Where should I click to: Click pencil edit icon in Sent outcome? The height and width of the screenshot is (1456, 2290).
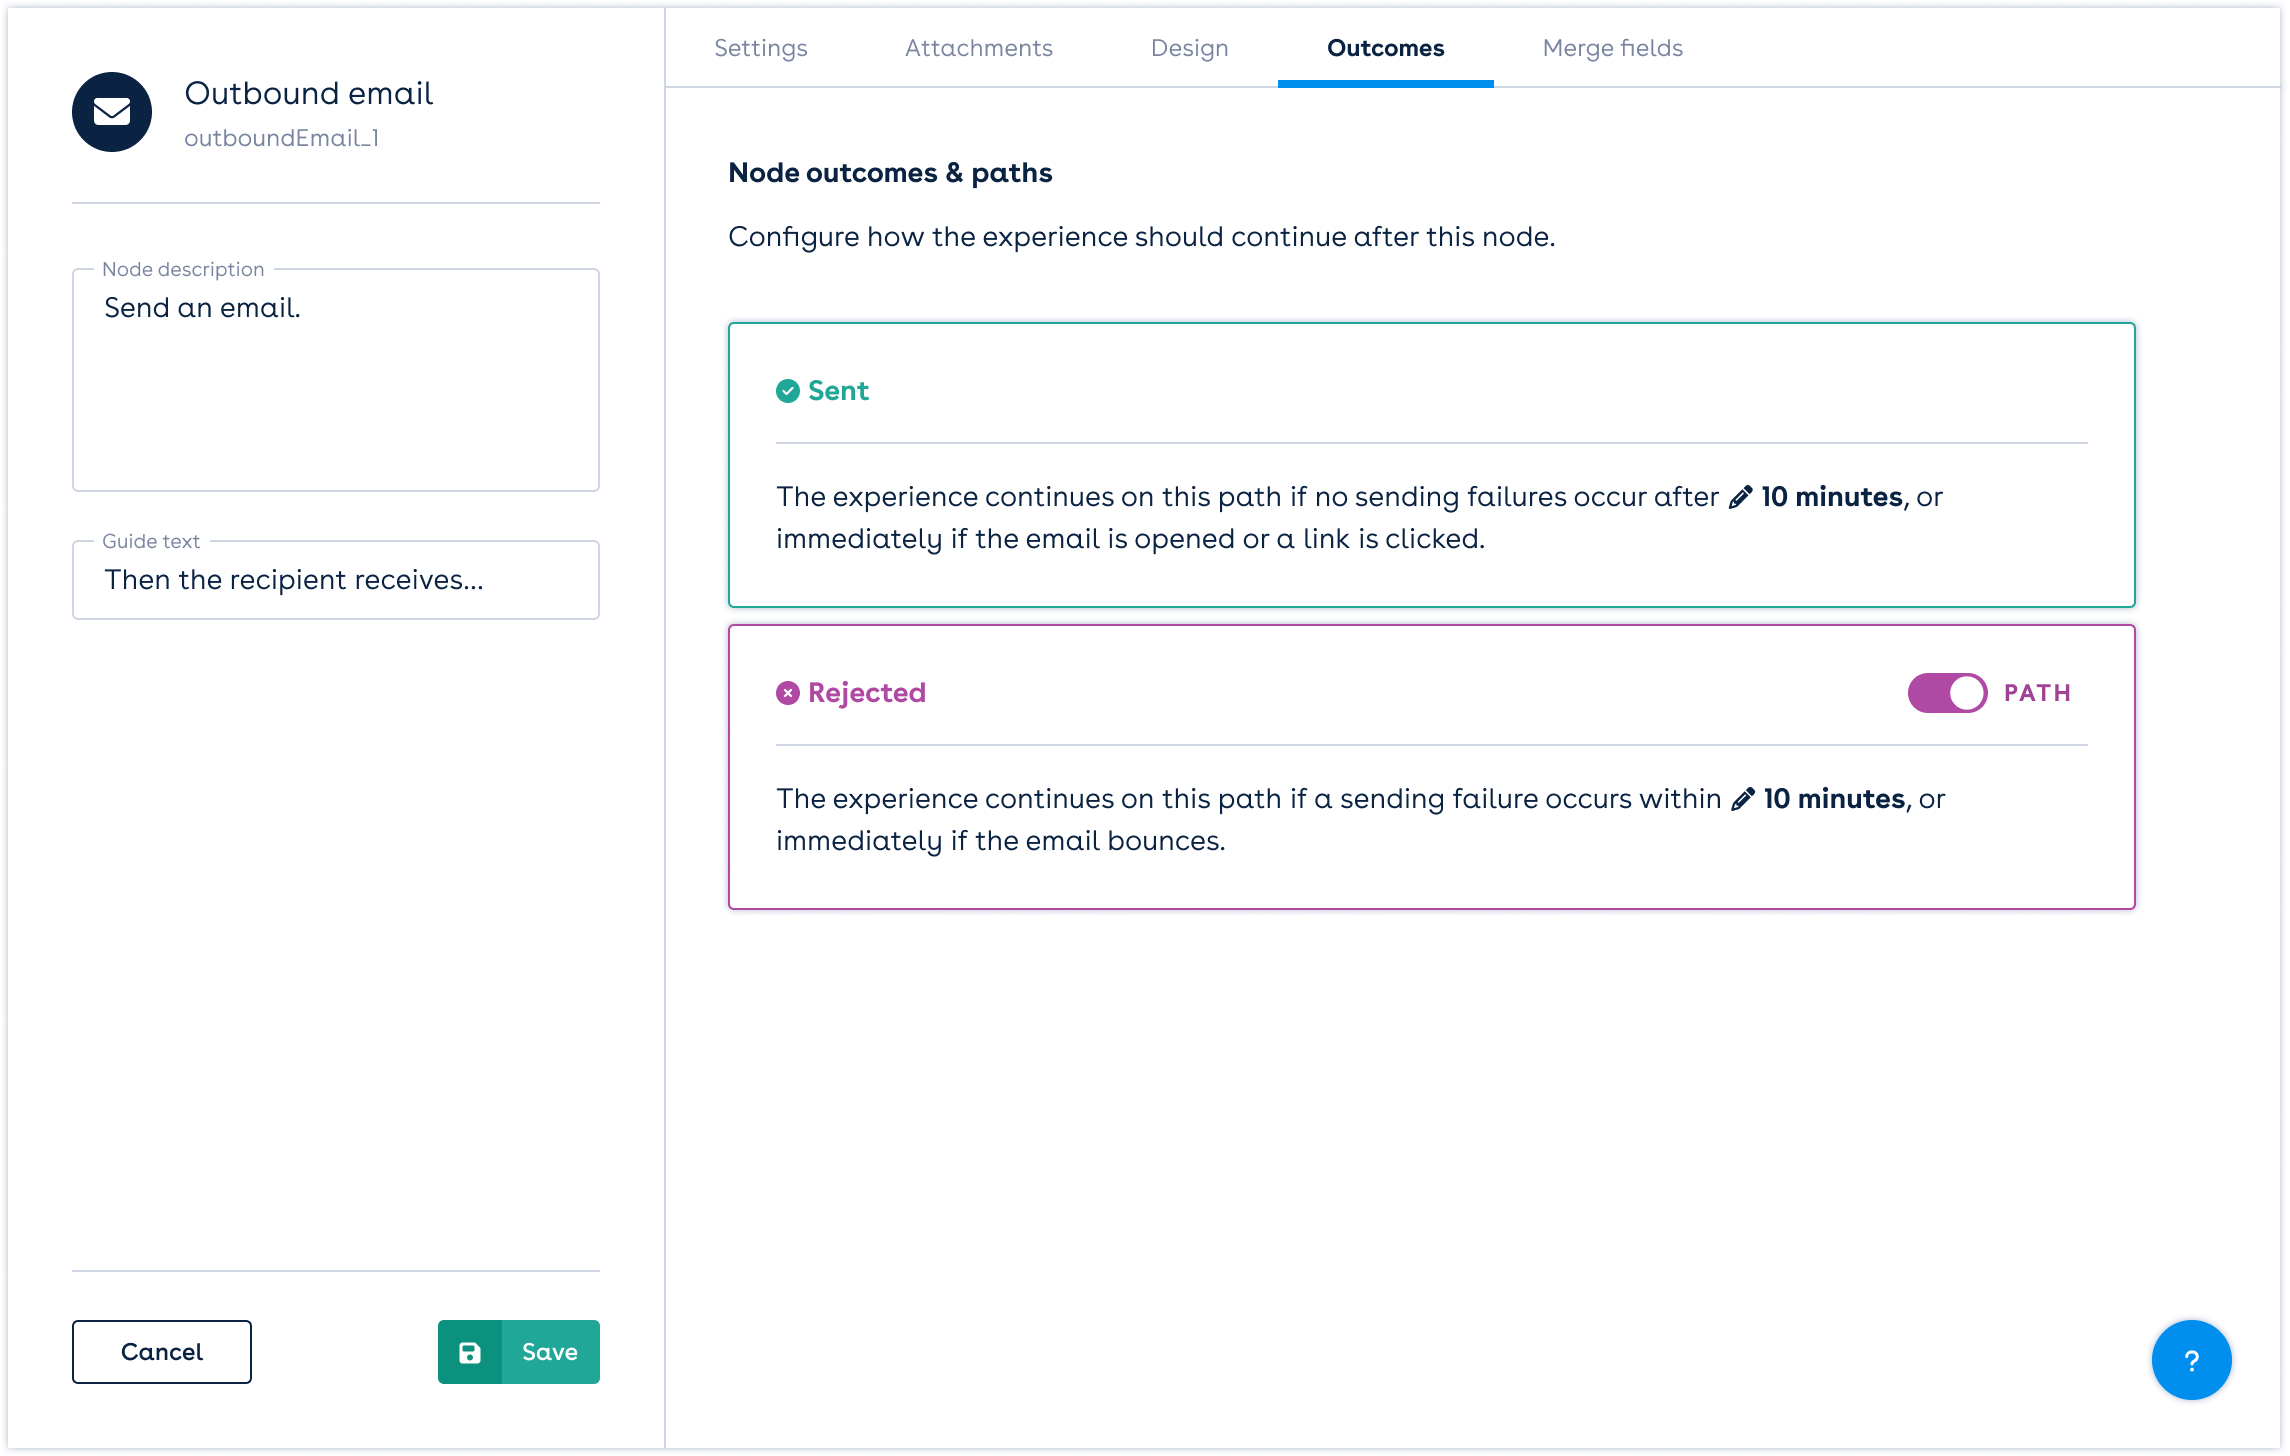coord(1740,497)
